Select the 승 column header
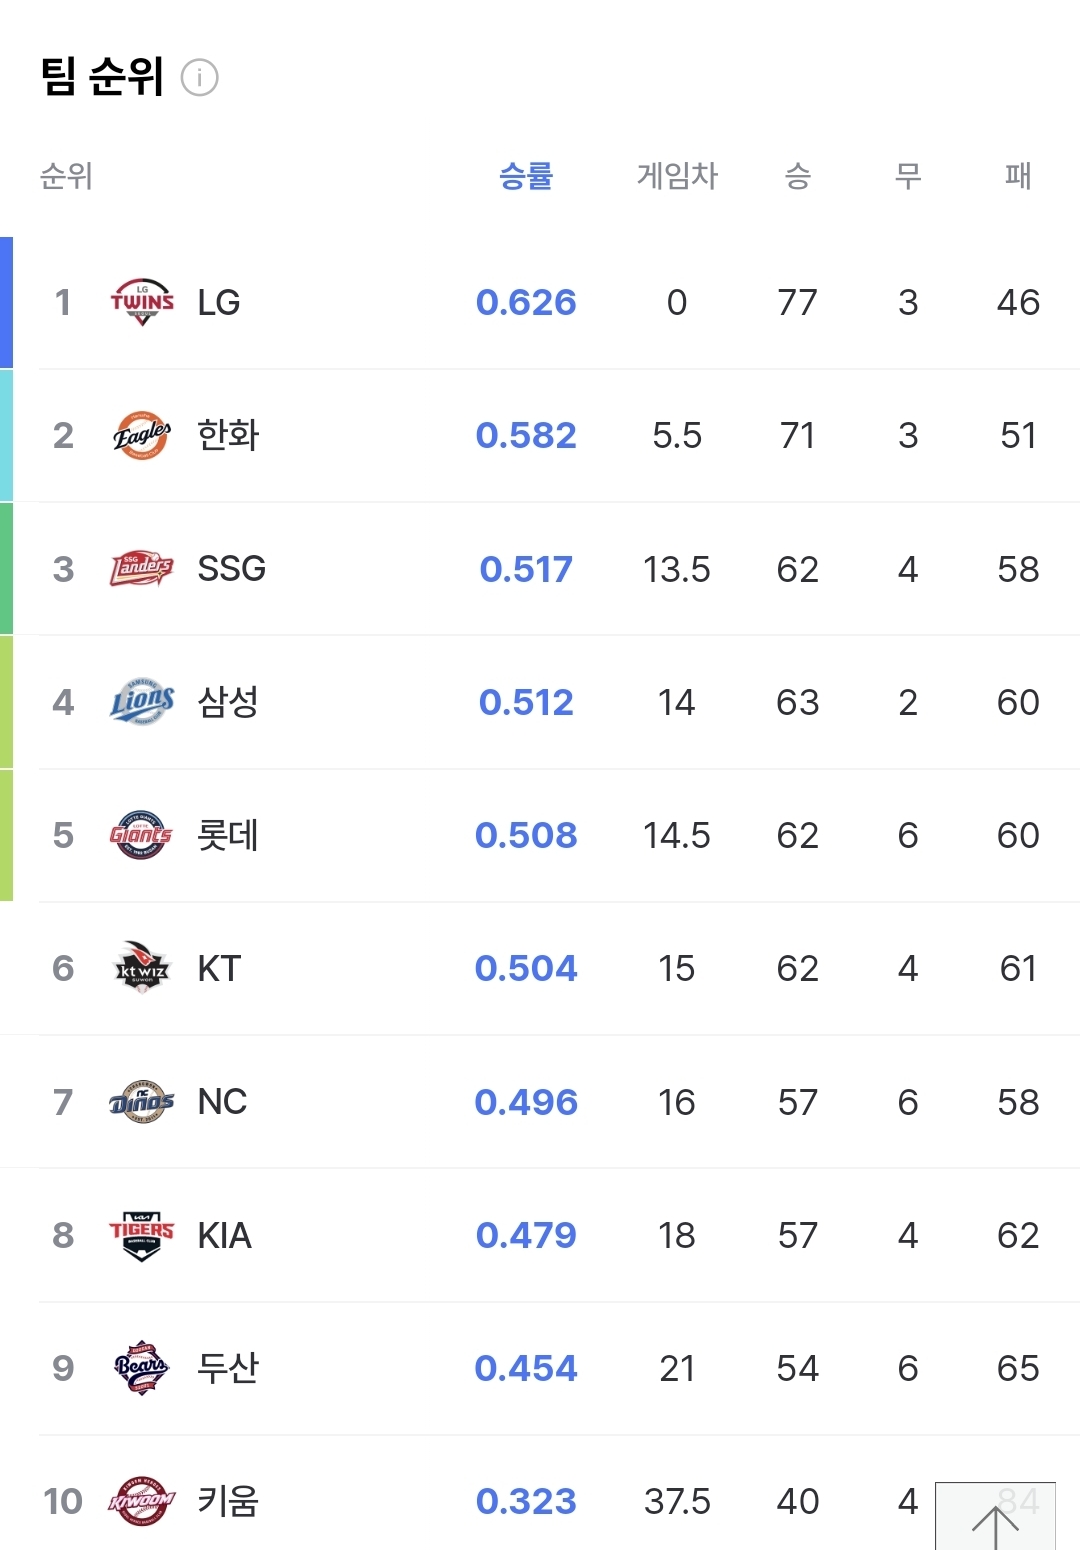The height and width of the screenshot is (1550, 1080). [797, 176]
